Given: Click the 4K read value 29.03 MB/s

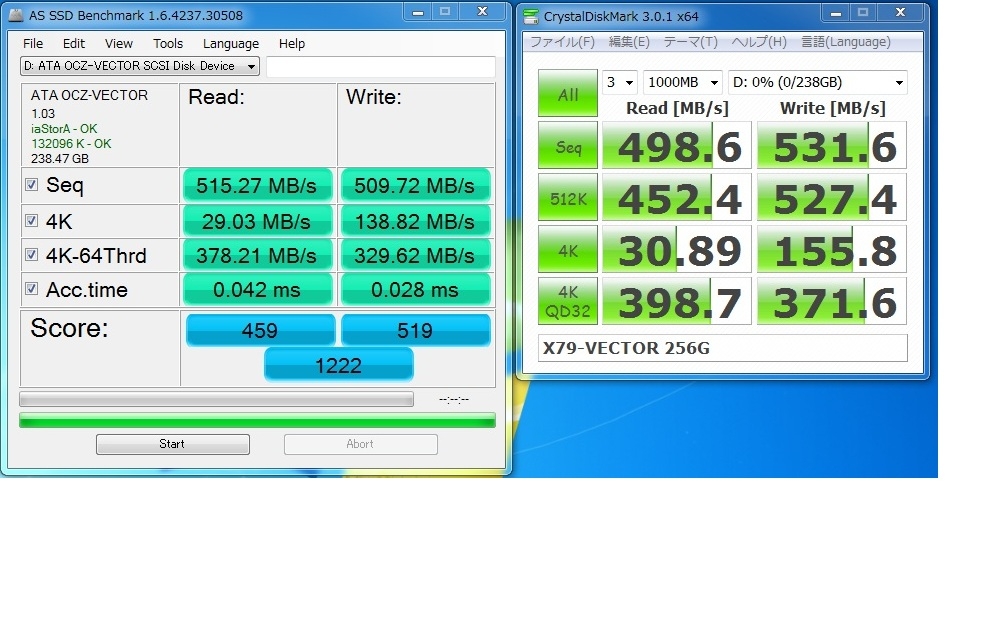Looking at the screenshot, I should tap(257, 222).
